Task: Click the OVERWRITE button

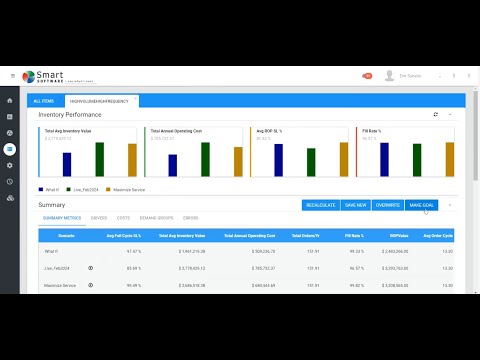Action: 388,205
